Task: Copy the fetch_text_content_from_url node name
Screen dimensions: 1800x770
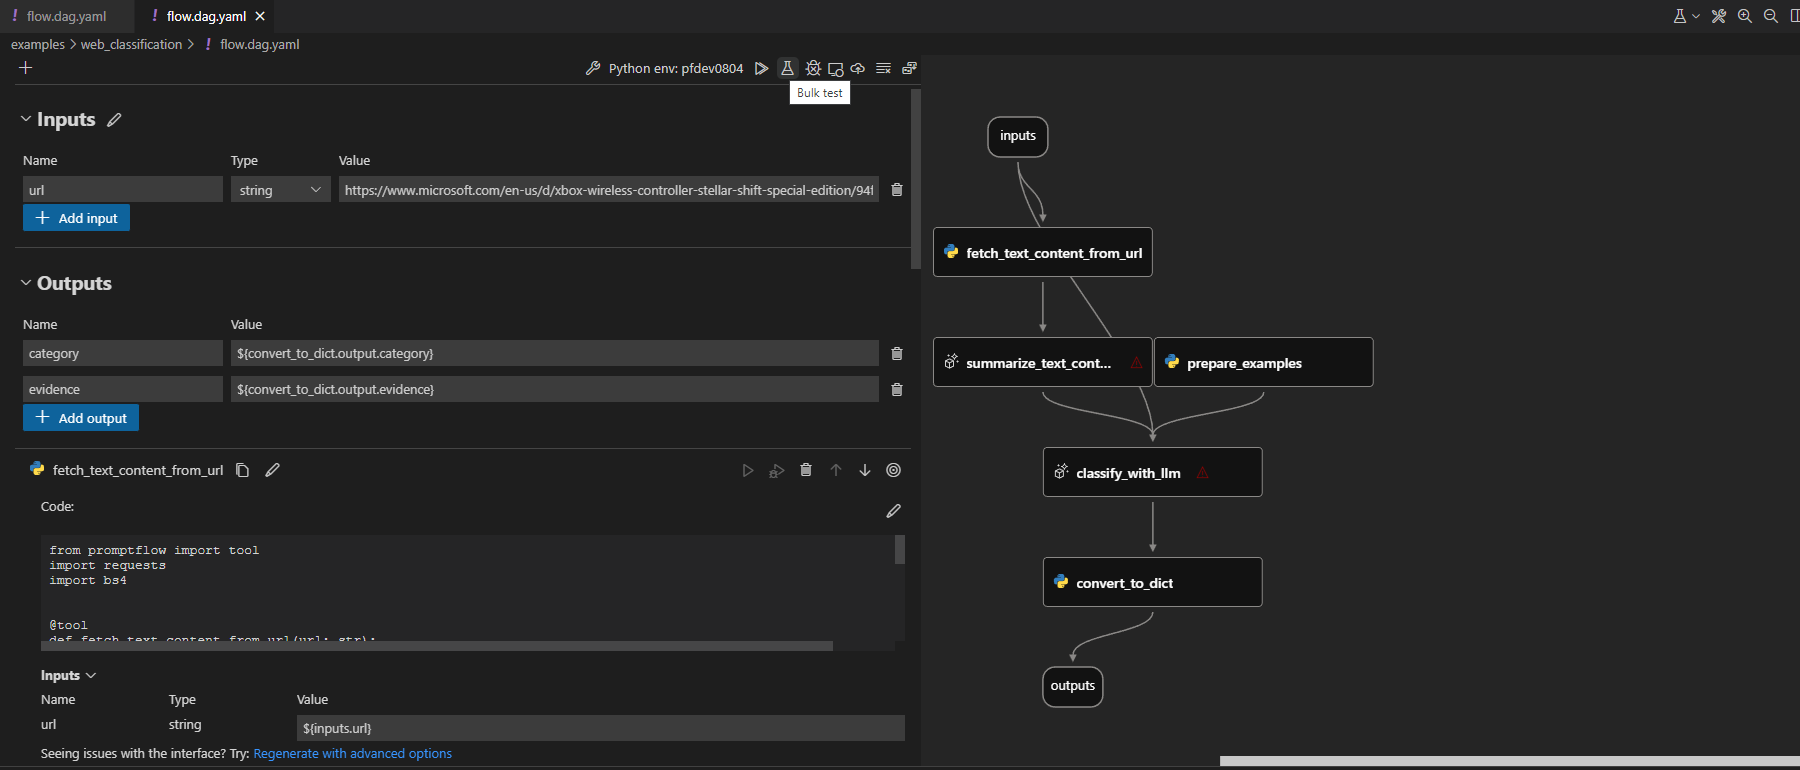Action: pyautogui.click(x=242, y=470)
